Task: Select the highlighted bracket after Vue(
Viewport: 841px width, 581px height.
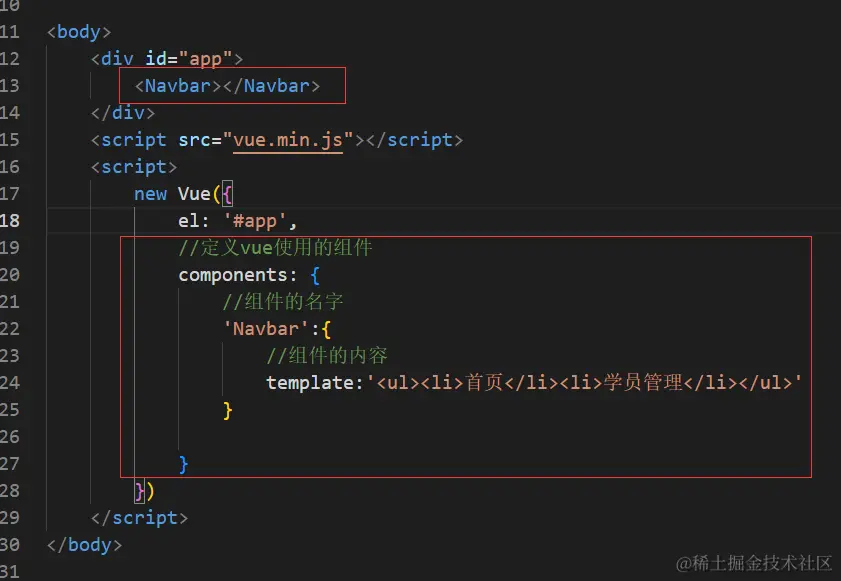Action: [x=227, y=194]
